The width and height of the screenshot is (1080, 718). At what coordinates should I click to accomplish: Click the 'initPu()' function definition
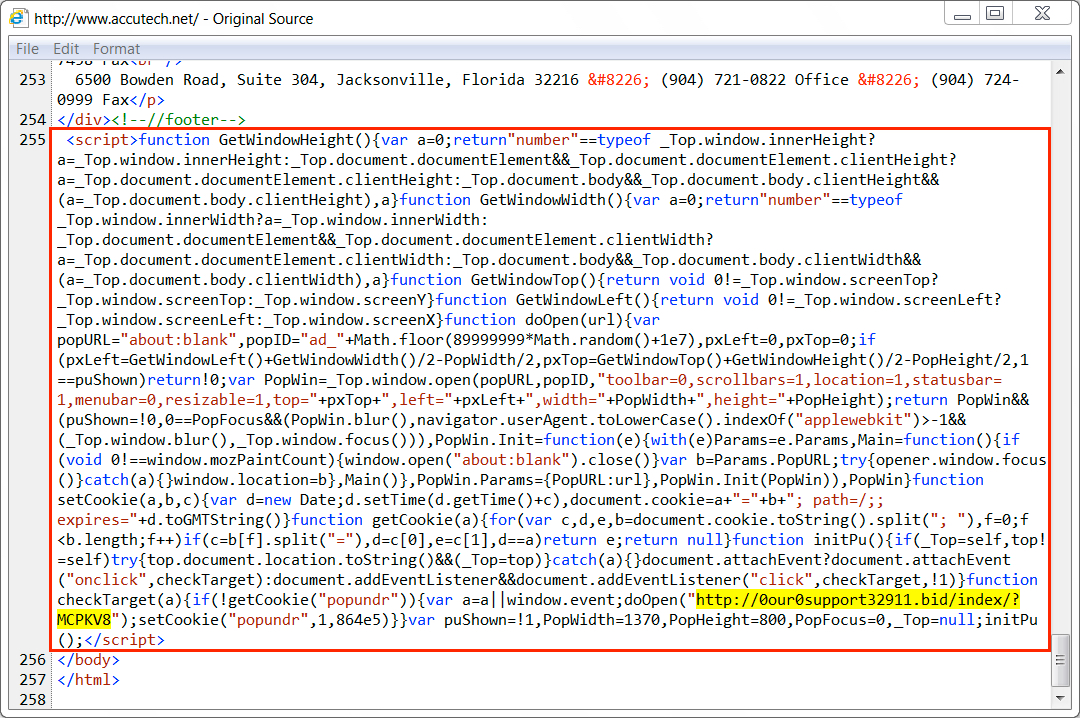pyautogui.click(x=849, y=540)
